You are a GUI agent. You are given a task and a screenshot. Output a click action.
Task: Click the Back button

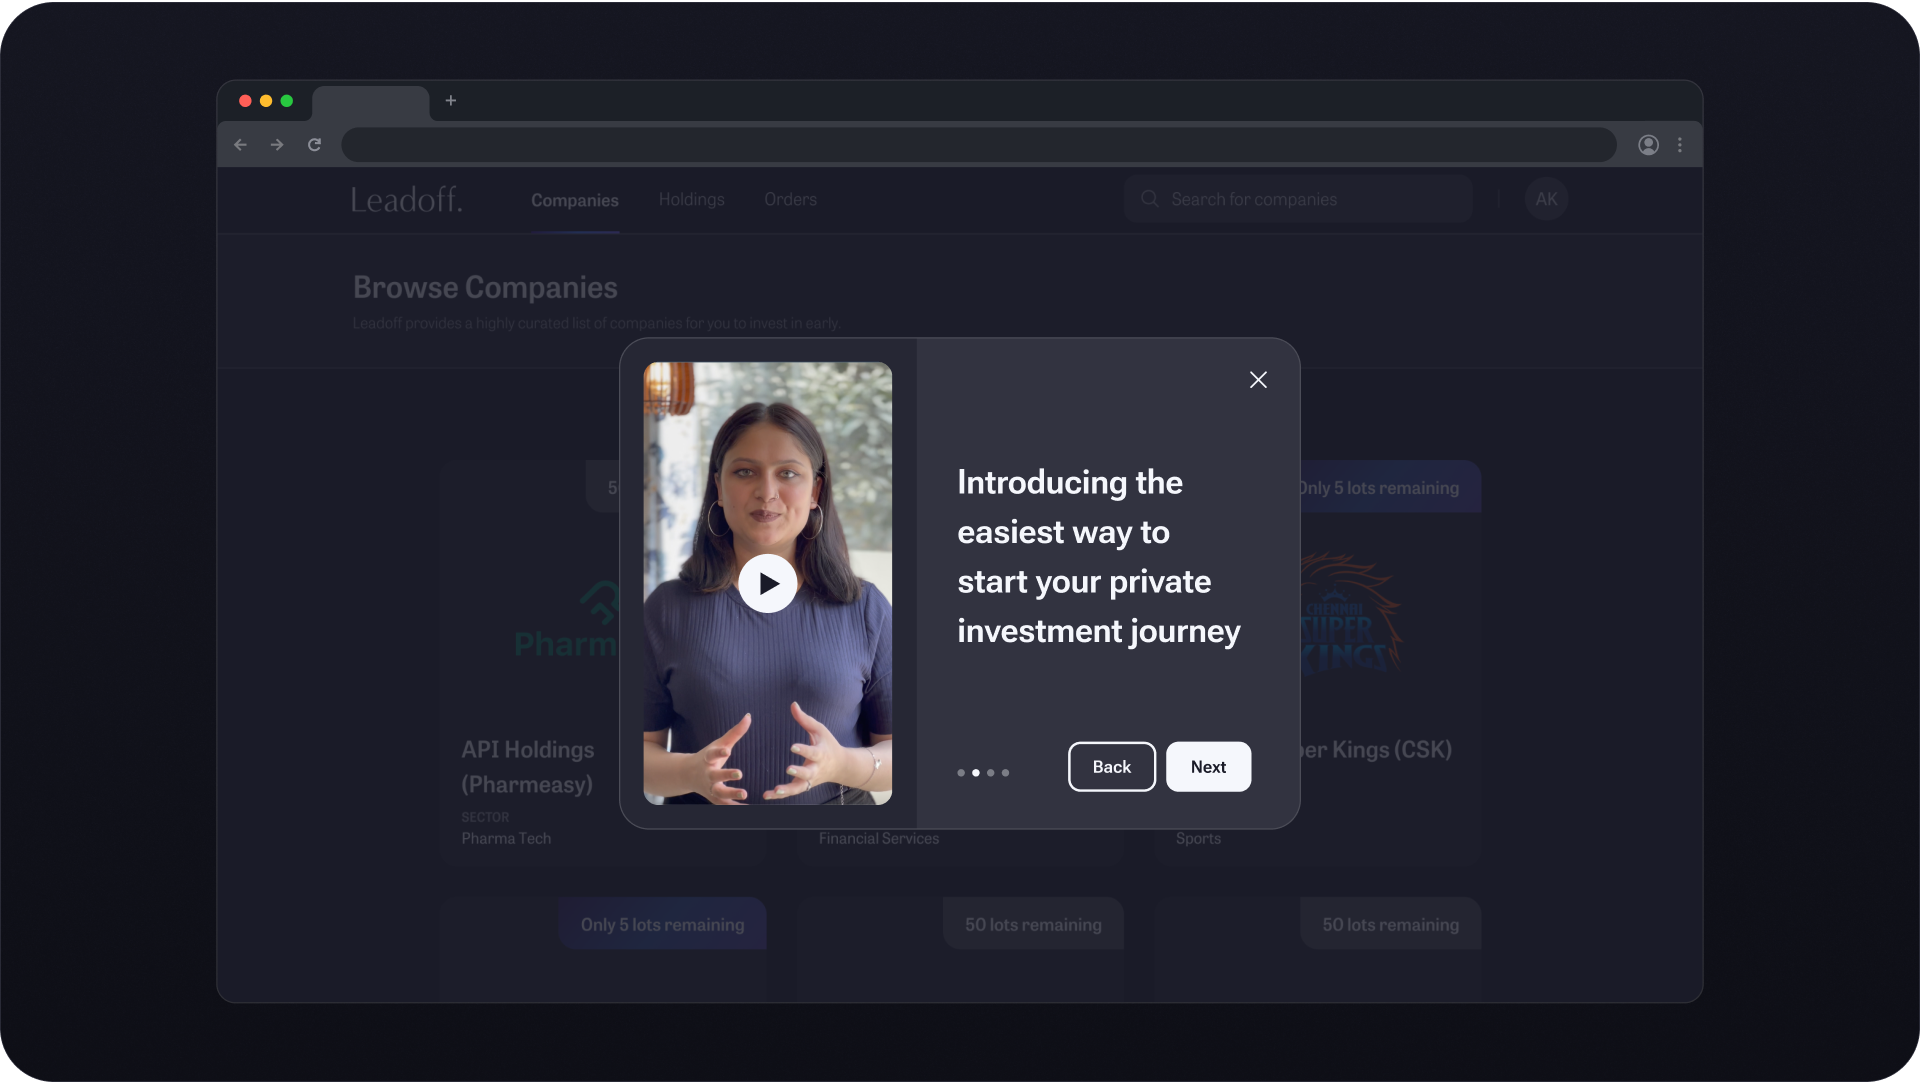(x=1111, y=767)
